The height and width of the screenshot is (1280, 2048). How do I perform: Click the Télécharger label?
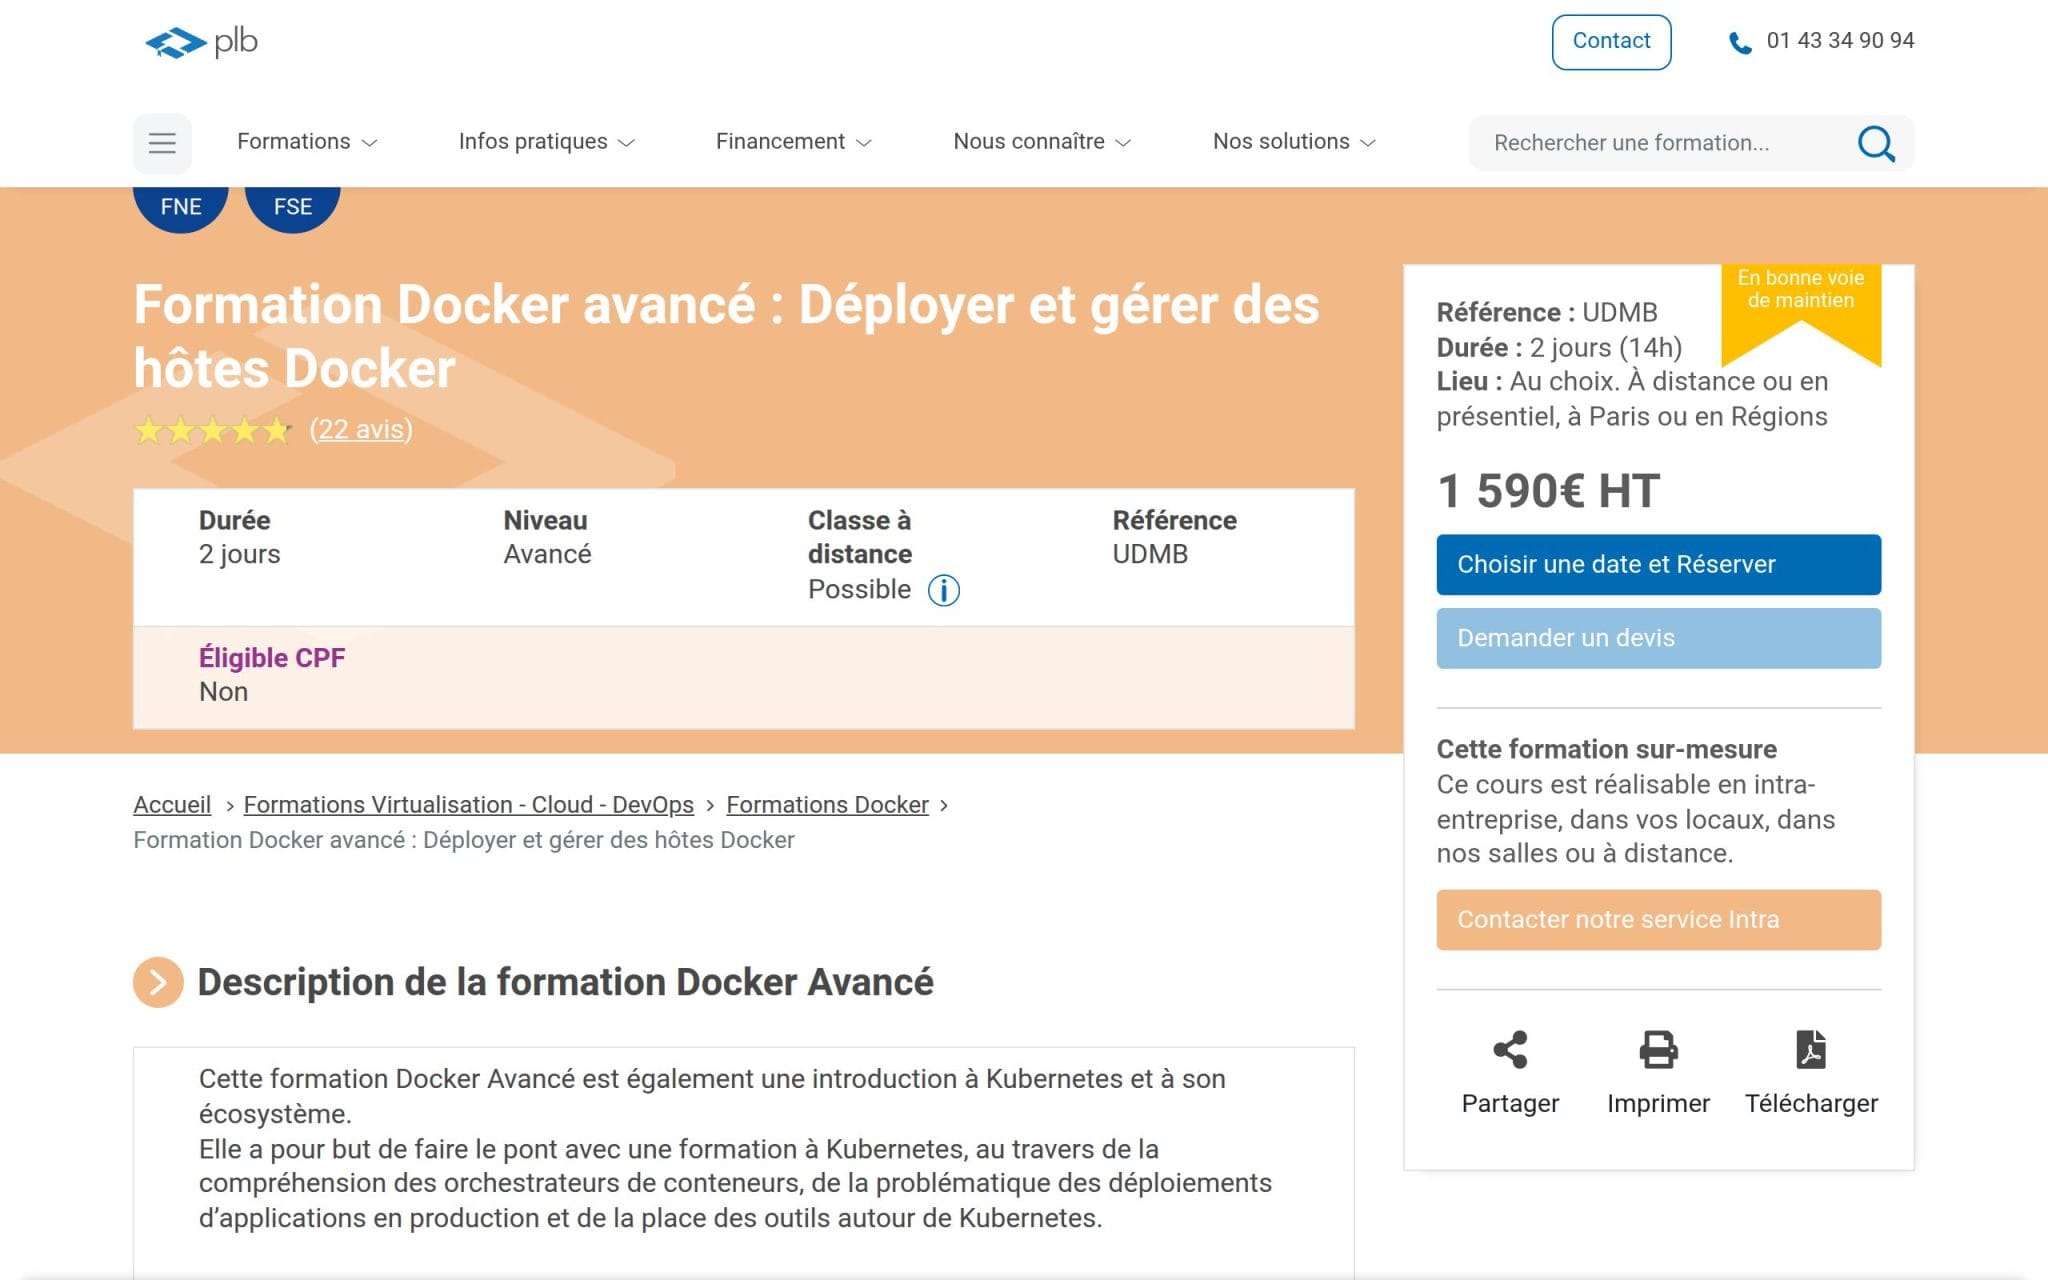click(1811, 1103)
